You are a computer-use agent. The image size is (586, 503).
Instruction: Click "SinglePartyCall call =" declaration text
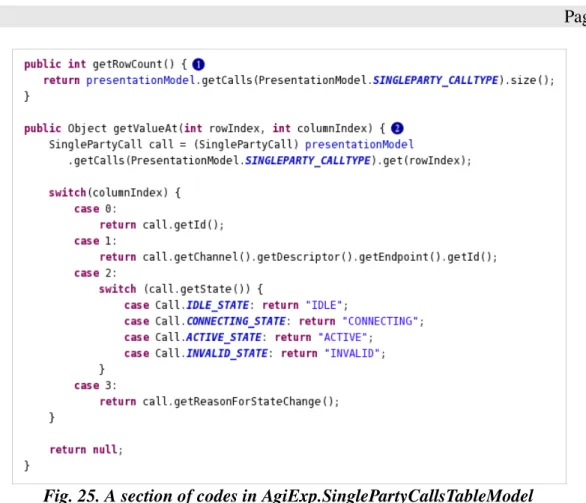[117, 145]
